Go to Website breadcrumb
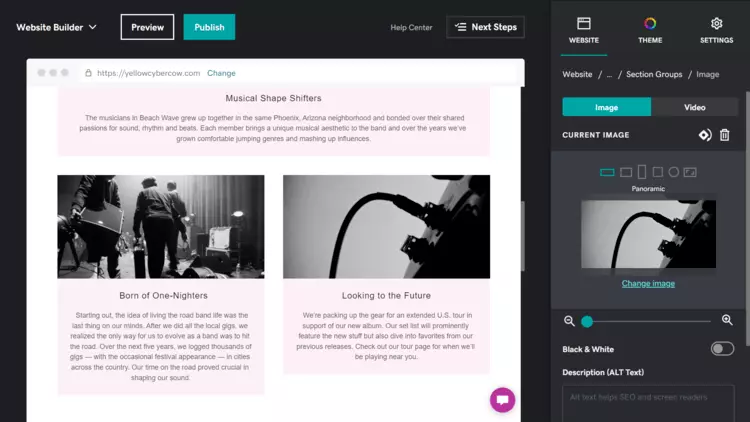Screen dimensions: 750x422 tap(577, 74)
